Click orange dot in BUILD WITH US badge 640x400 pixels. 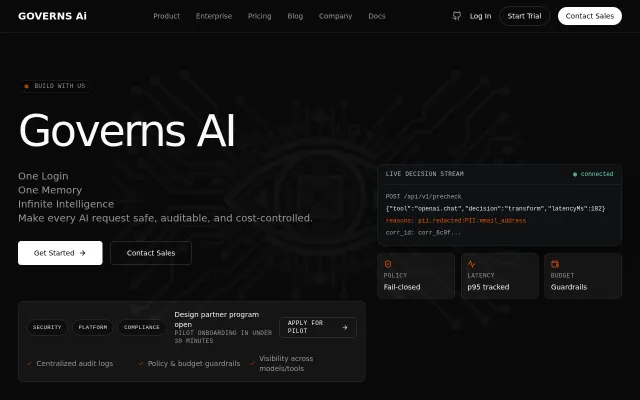click(x=27, y=86)
